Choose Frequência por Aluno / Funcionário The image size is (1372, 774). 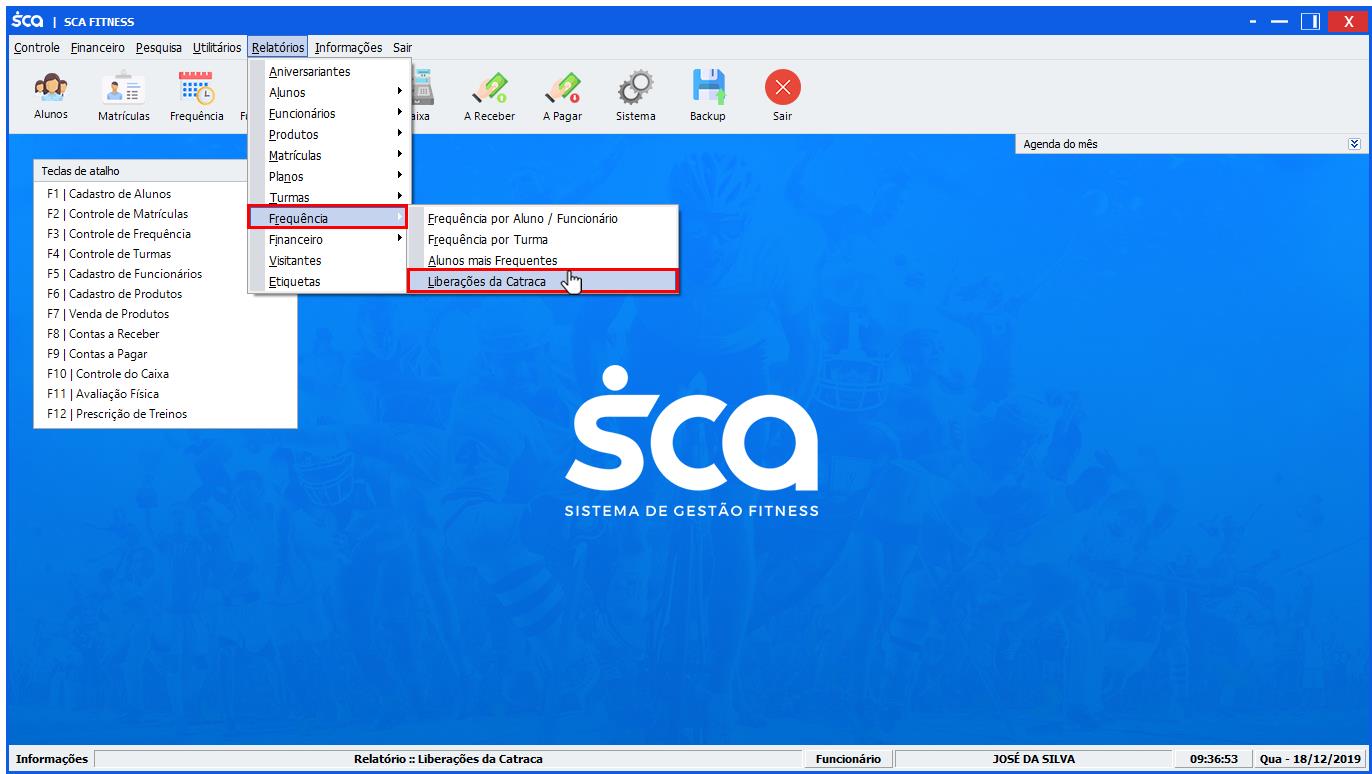543,218
